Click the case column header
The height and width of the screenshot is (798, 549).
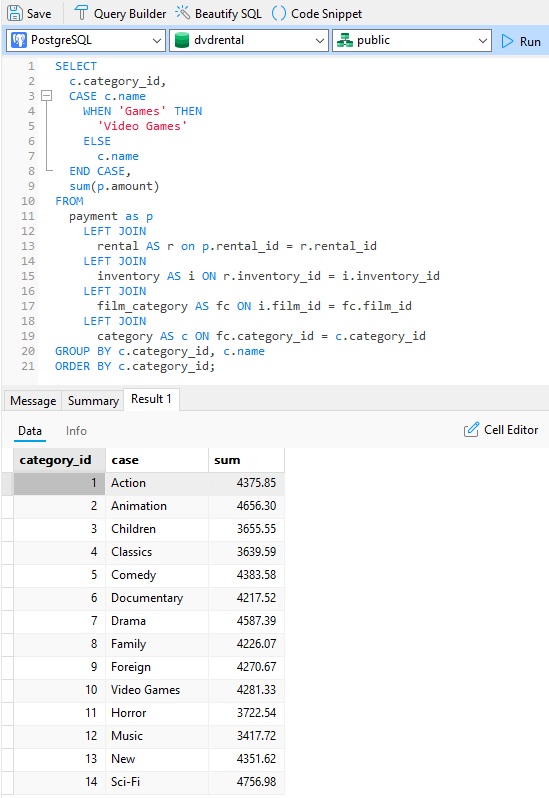[157, 460]
